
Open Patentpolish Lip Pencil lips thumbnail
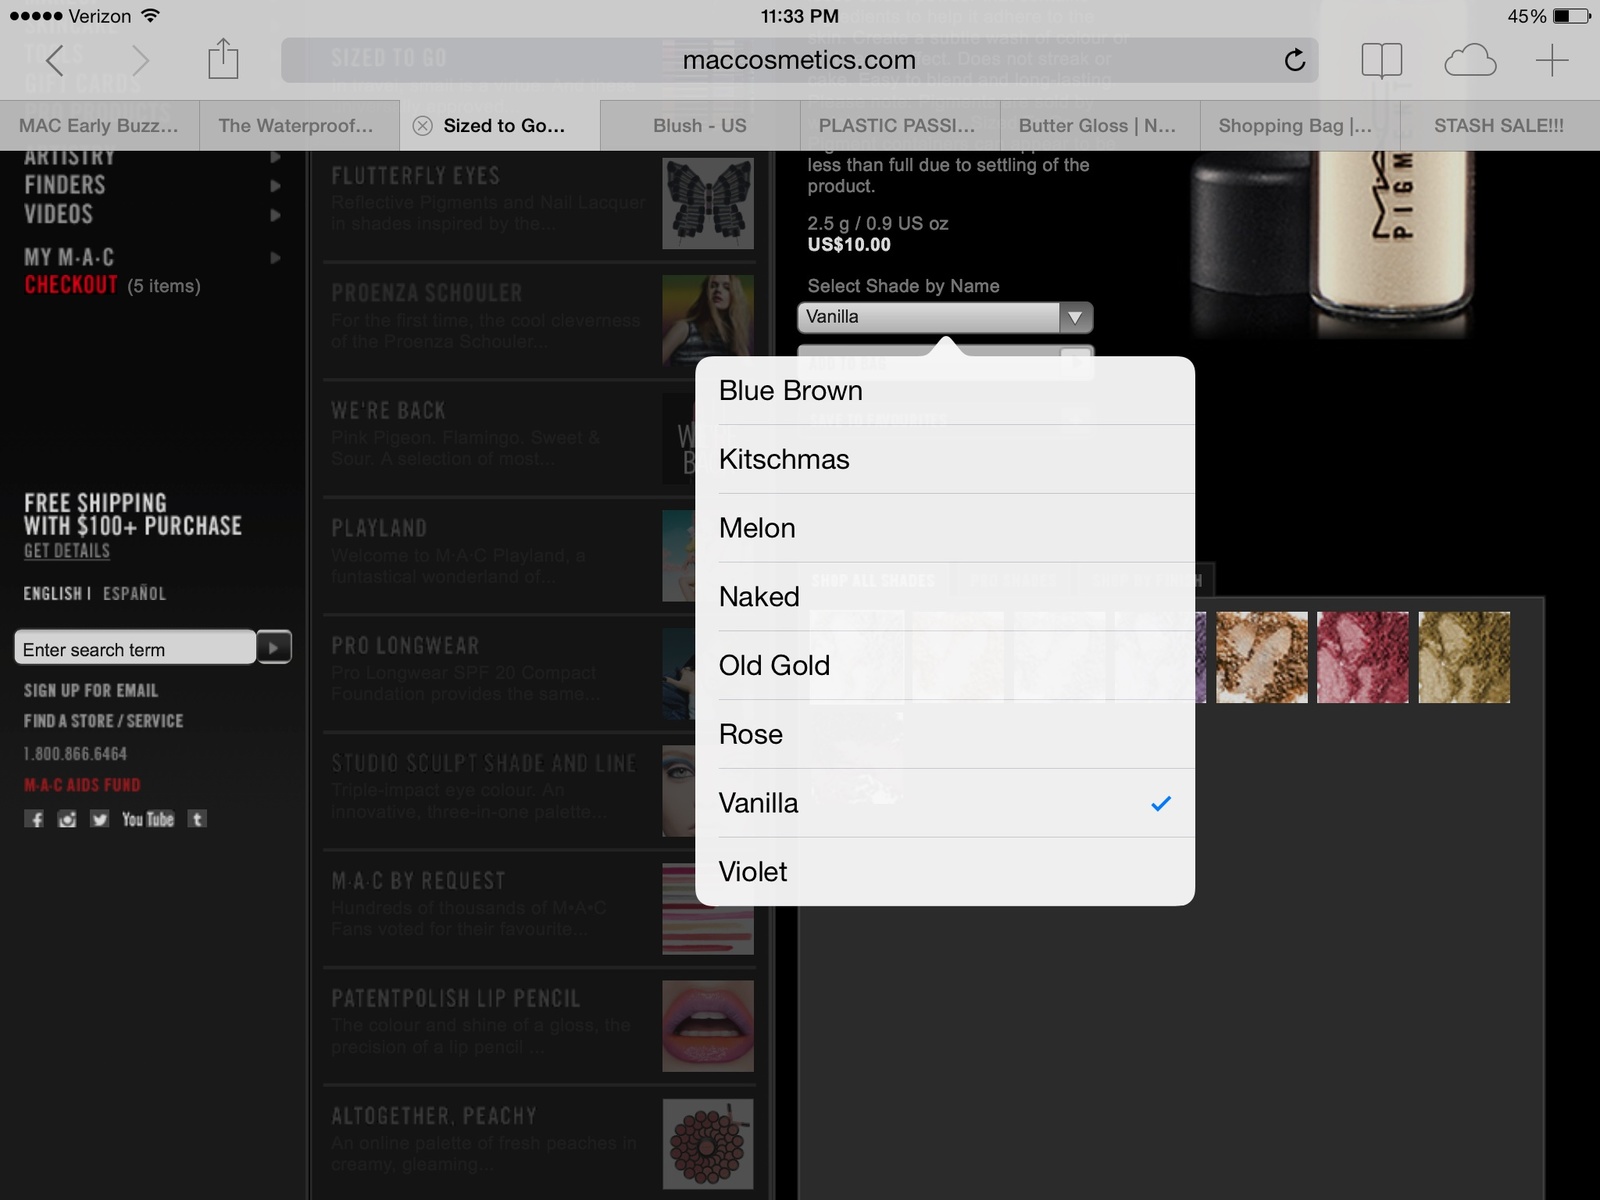pos(708,1026)
